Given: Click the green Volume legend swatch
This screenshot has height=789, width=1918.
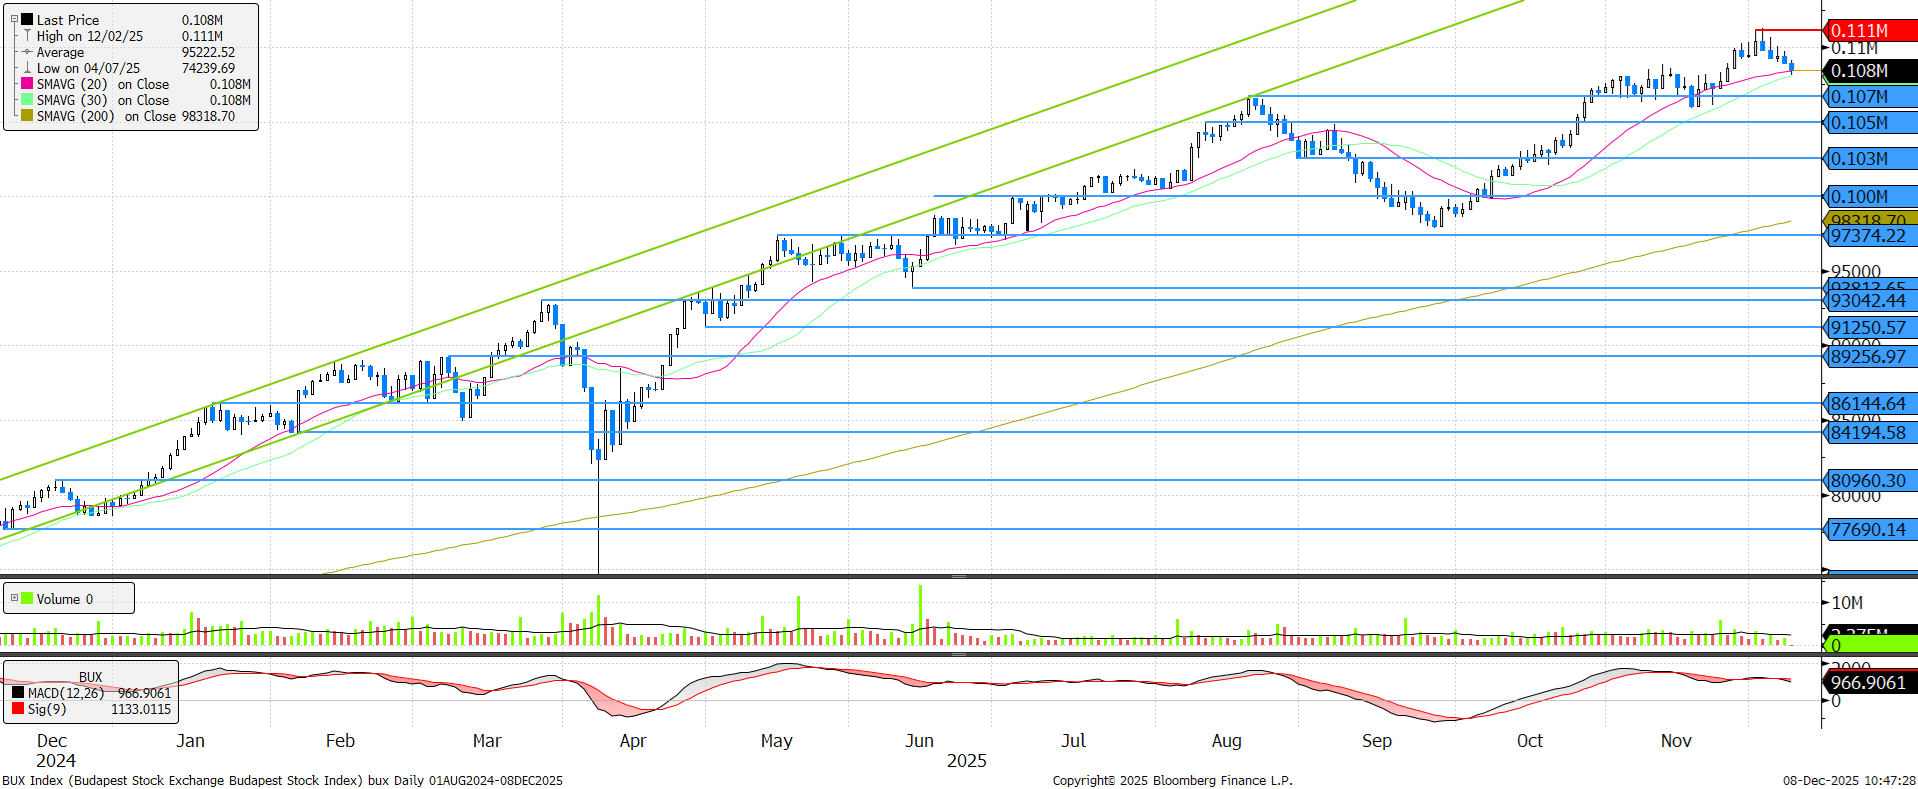Looking at the screenshot, I should 27,598.
